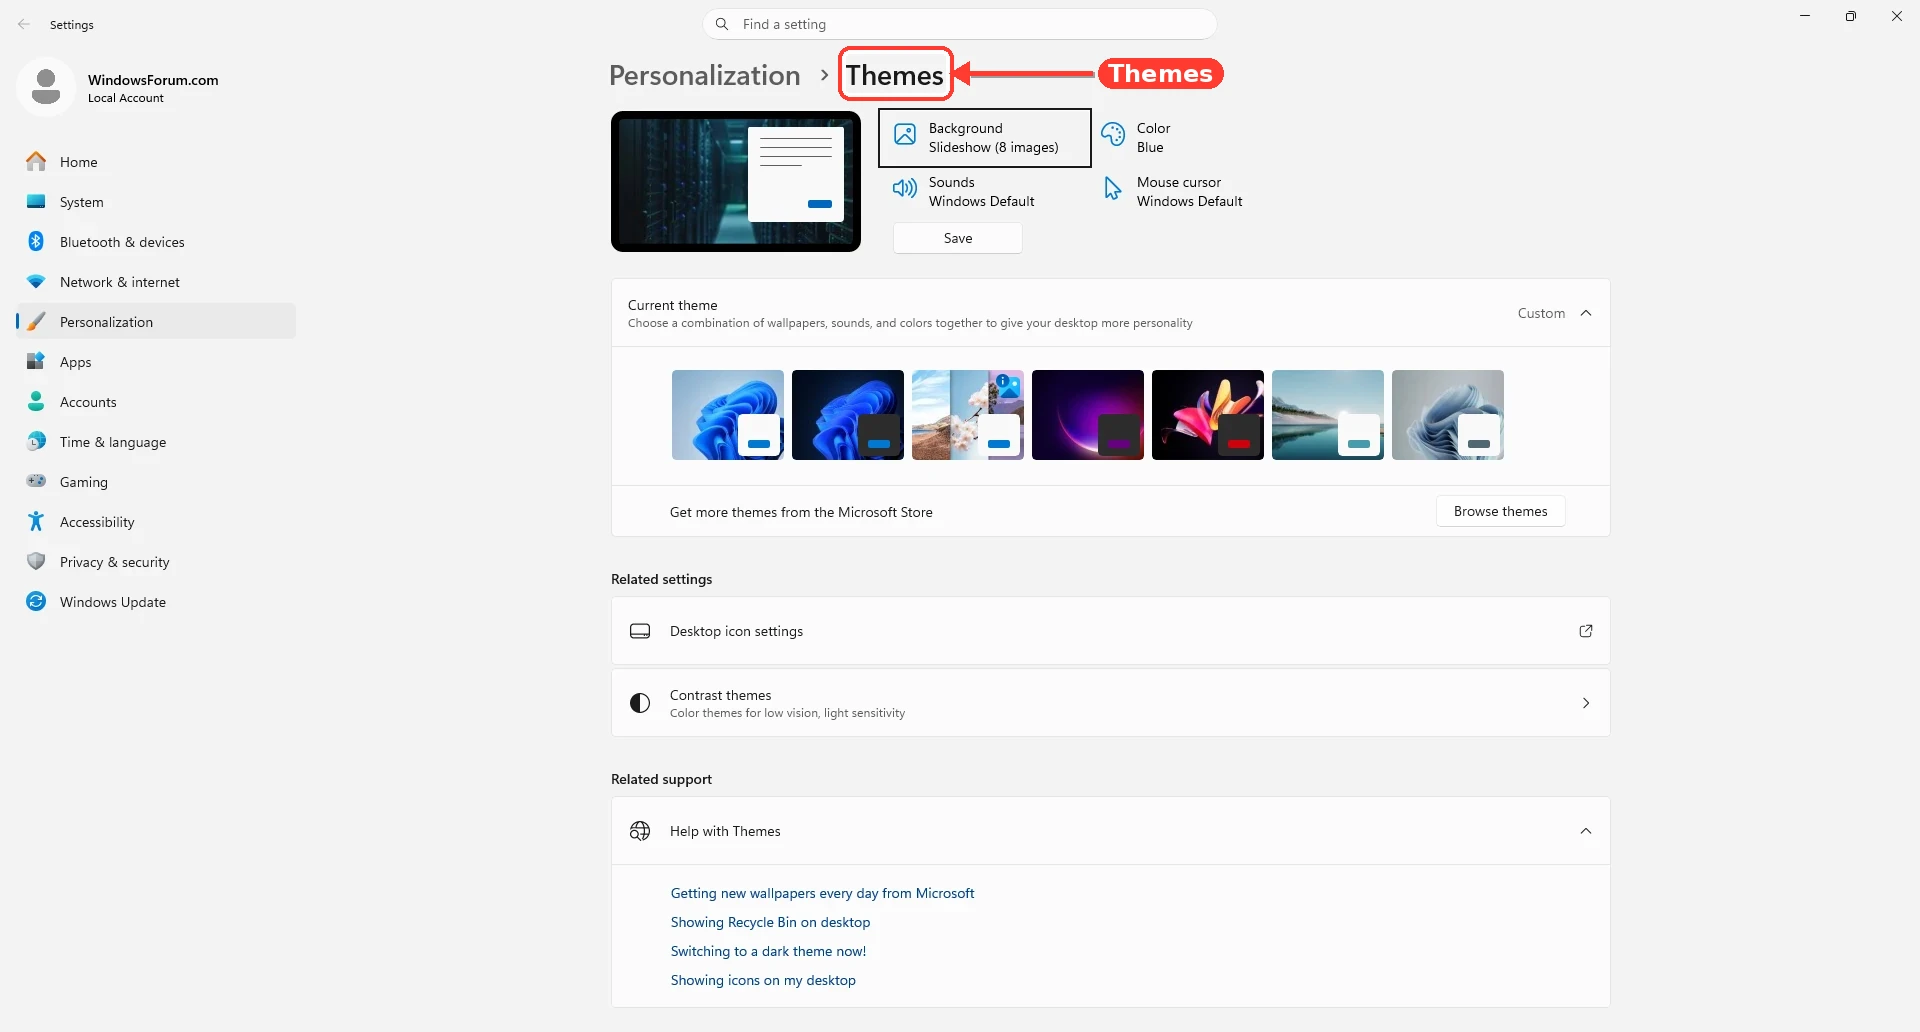
Task: Select the Flow gray bloom theme
Action: (x=1448, y=415)
